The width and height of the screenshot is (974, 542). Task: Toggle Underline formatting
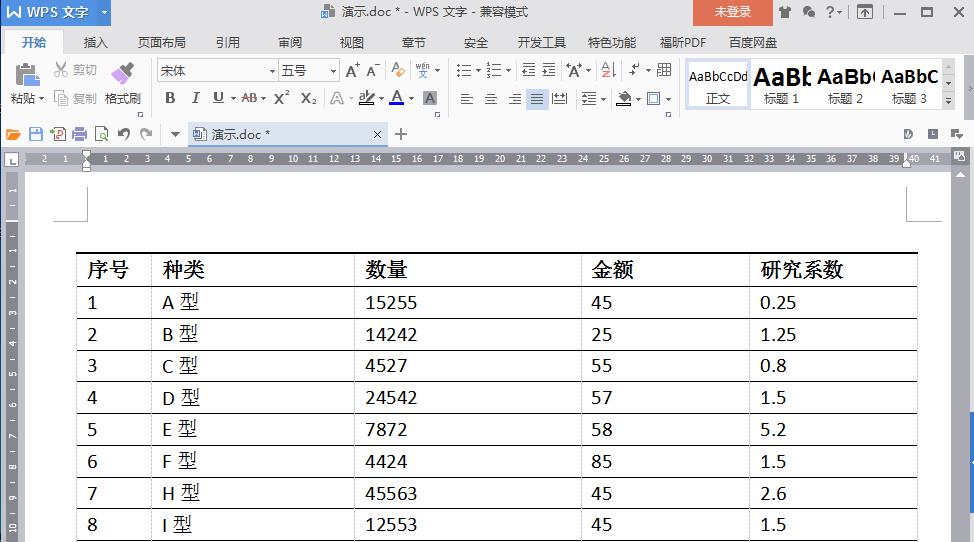click(218, 98)
